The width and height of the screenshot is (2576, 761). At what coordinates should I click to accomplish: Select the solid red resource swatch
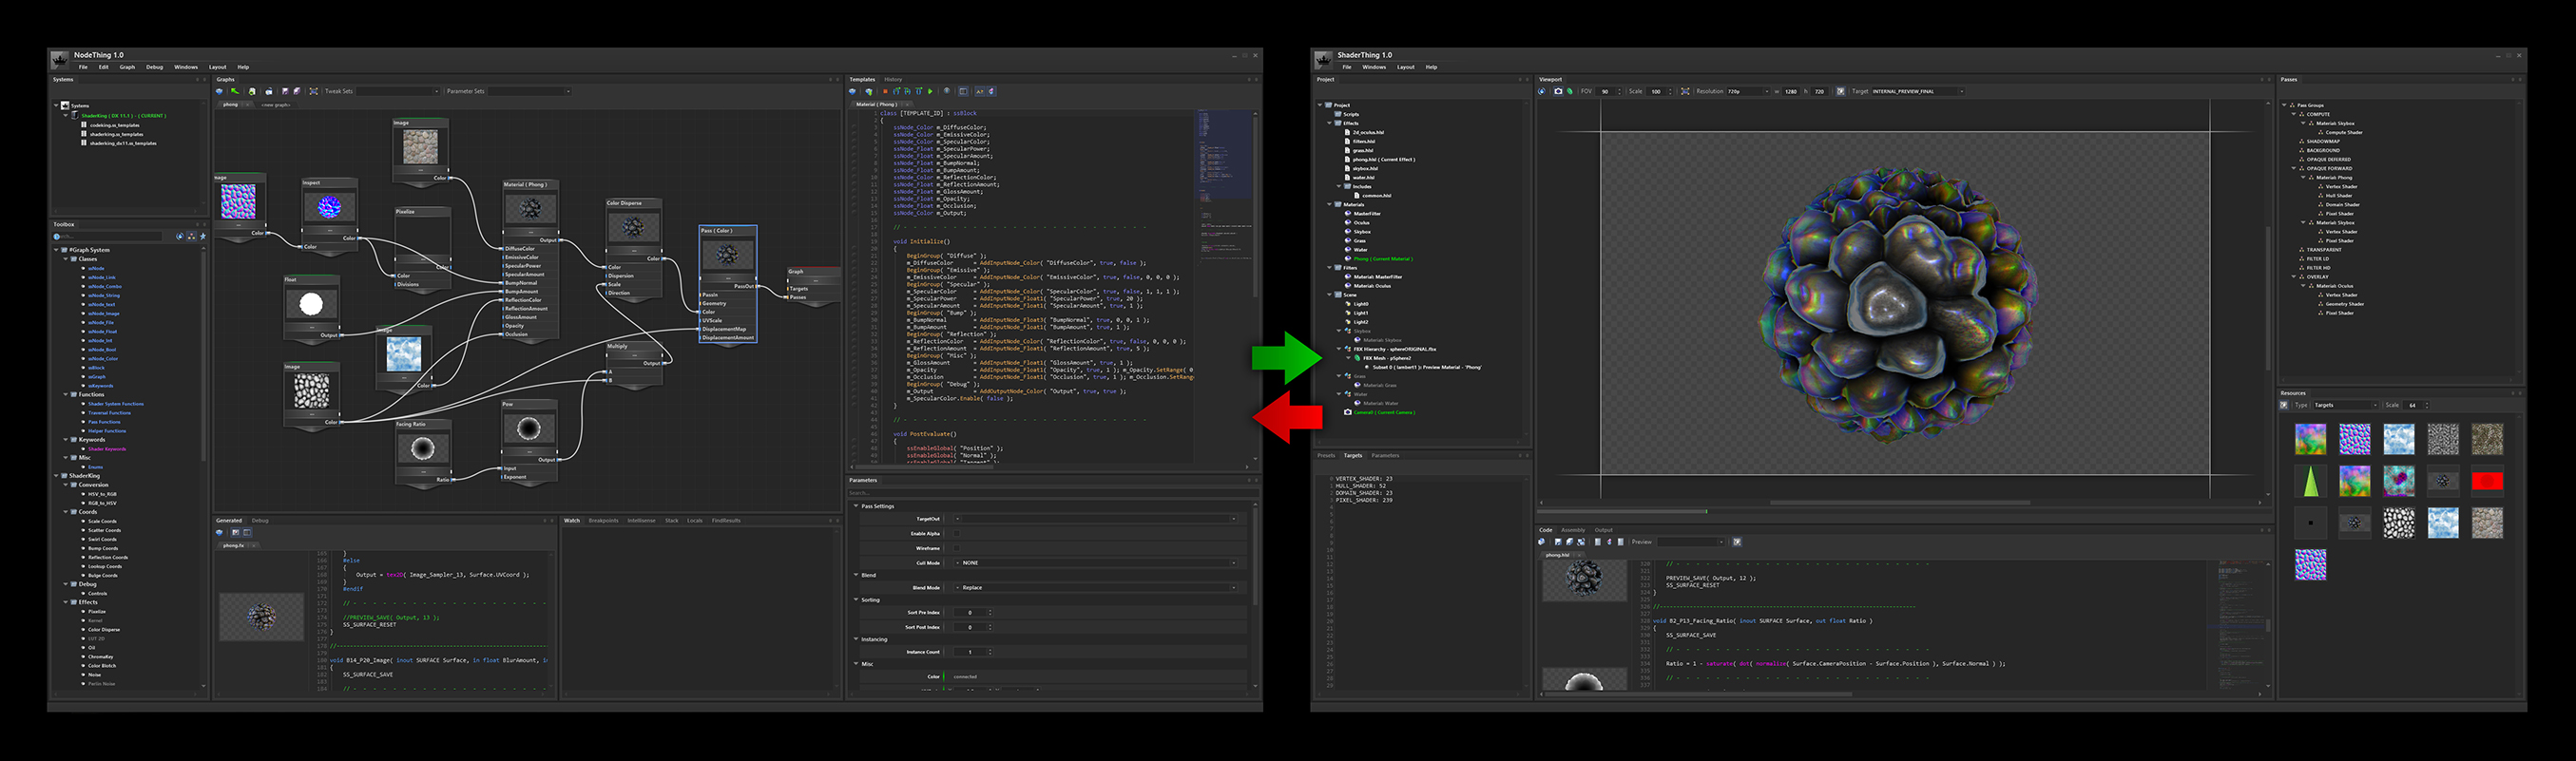2486,481
